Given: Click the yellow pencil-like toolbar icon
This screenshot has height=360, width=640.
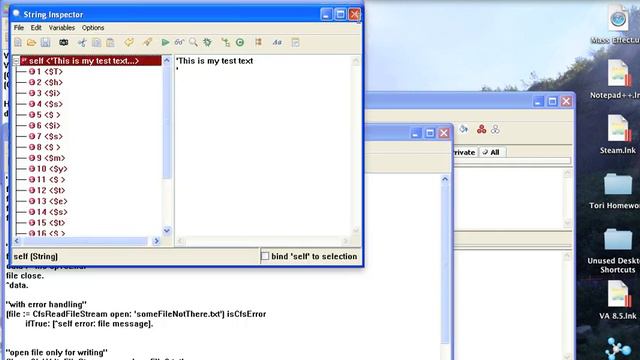Looking at the screenshot, I should point(147,42).
